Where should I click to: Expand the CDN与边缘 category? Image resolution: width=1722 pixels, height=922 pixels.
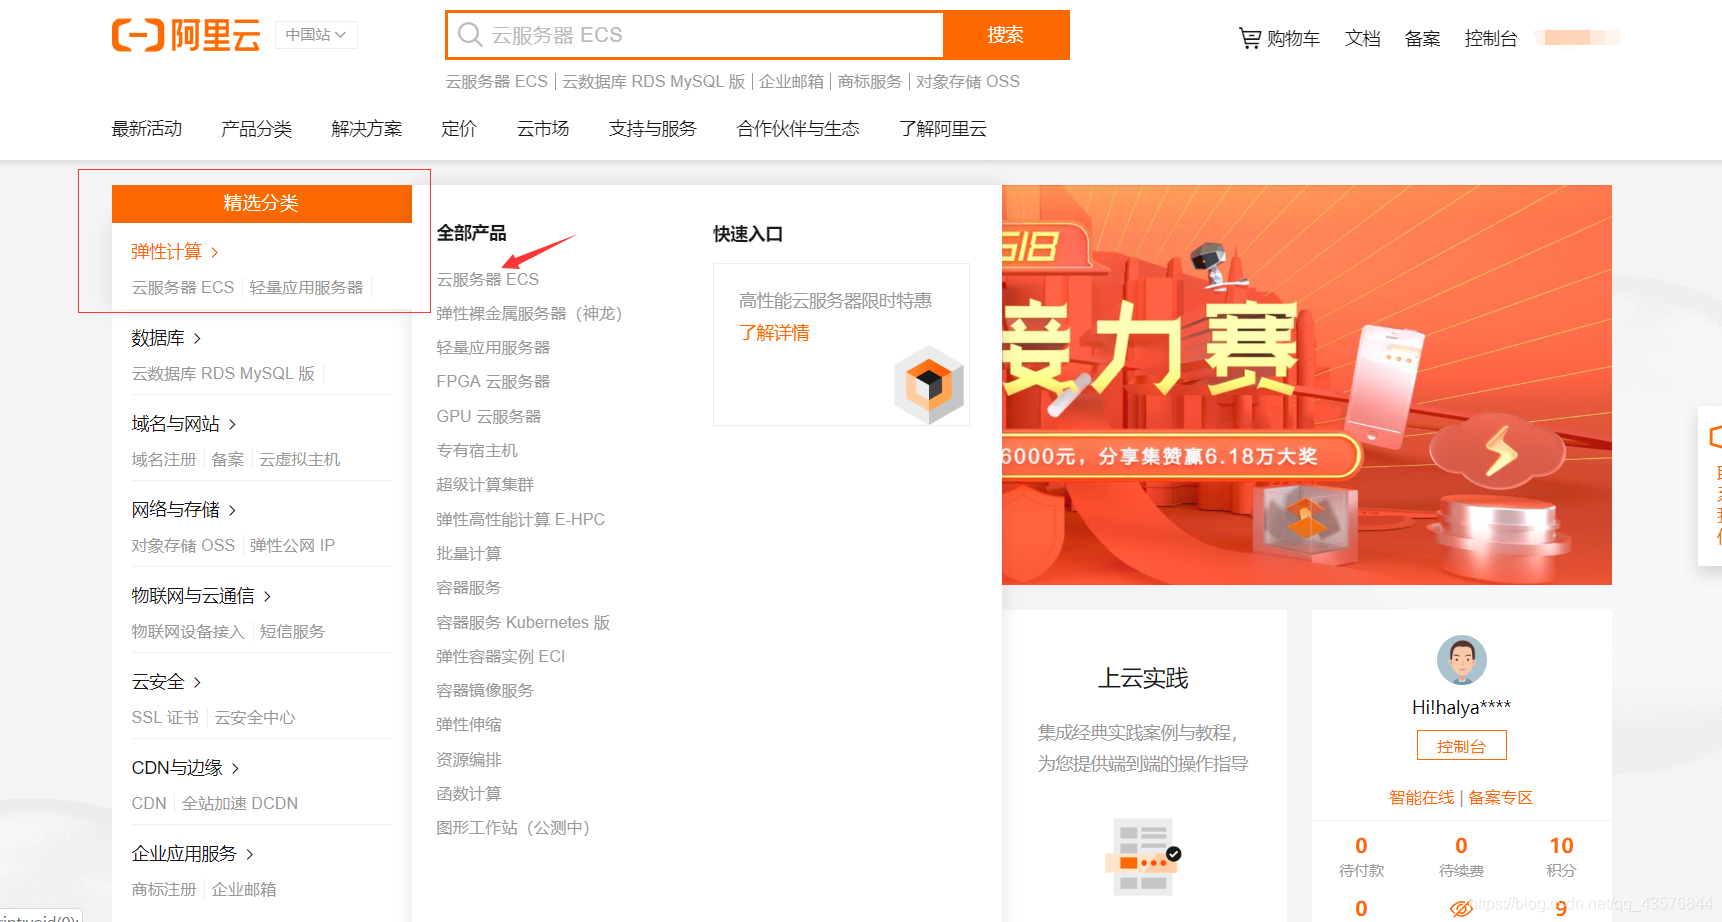coord(186,768)
